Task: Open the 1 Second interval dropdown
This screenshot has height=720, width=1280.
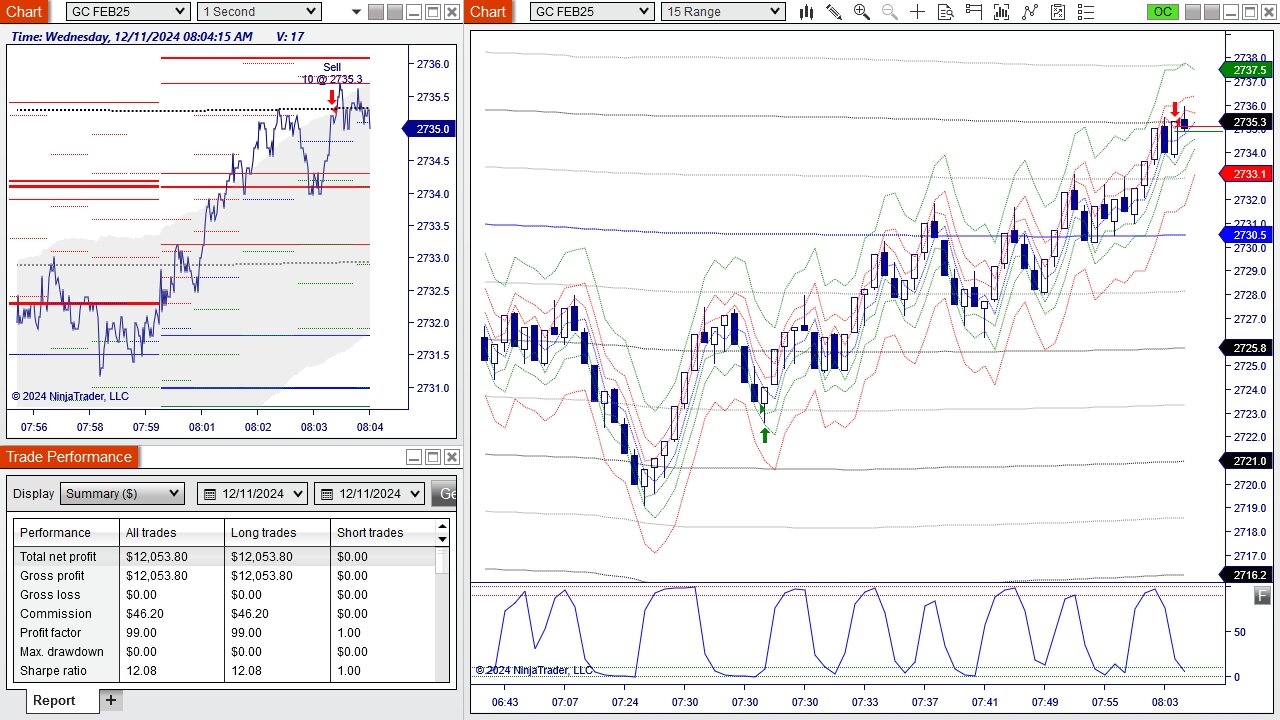Action: pos(258,12)
